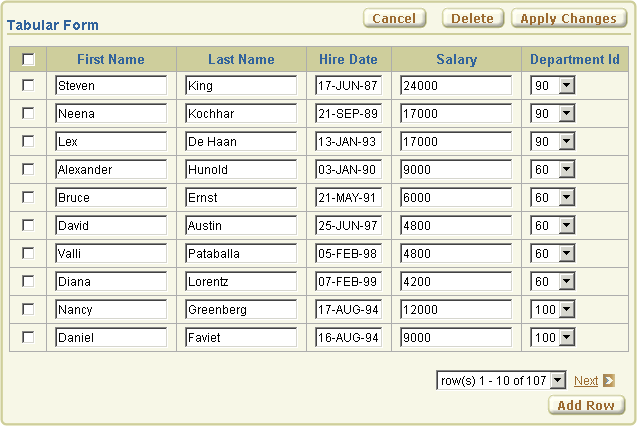Click the First Name field containing David
This screenshot has width=637, height=426.
[x=111, y=225]
